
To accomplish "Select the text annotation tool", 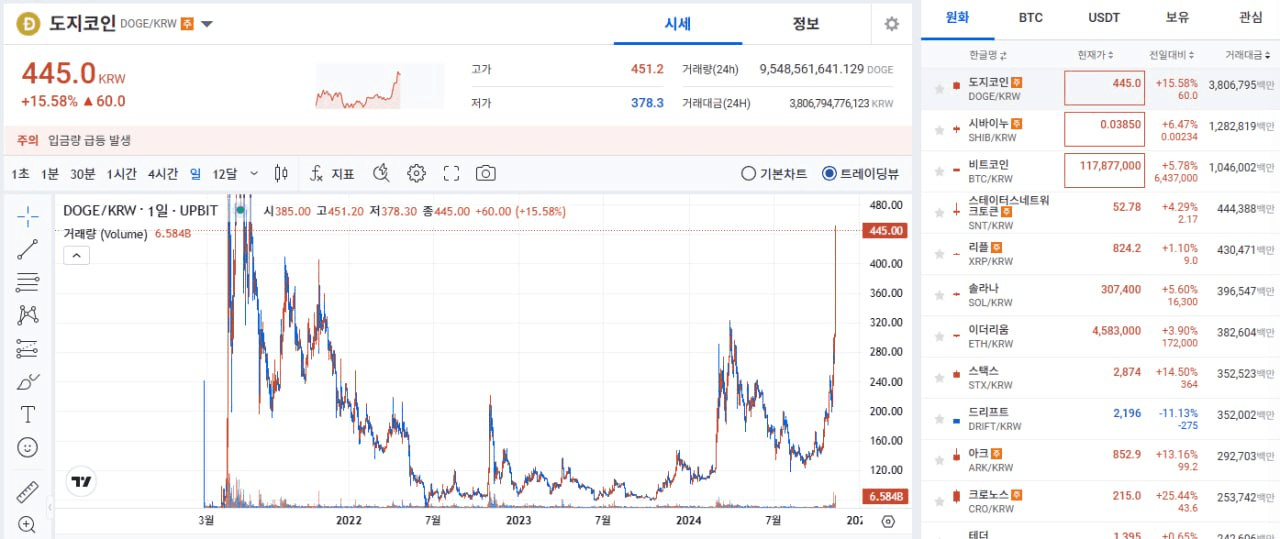I will (x=28, y=414).
